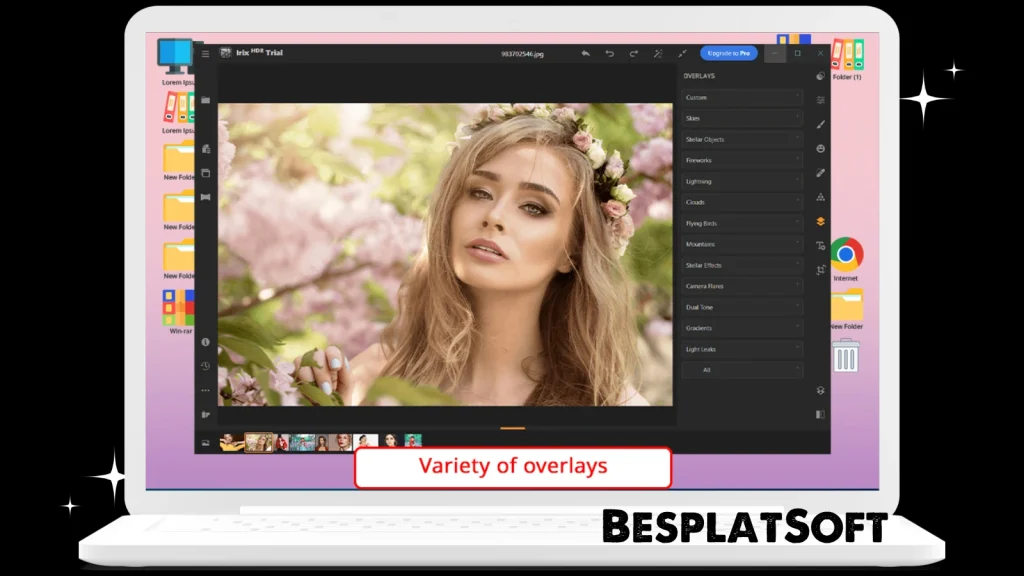This screenshot has height=576, width=1024.
Task: Undo the last edit with the undo arrow
Action: (609, 53)
